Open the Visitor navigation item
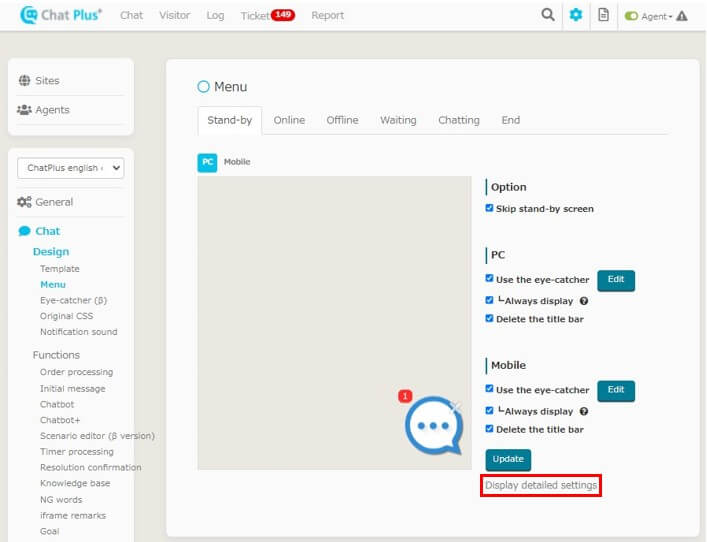707x542 pixels. point(174,15)
